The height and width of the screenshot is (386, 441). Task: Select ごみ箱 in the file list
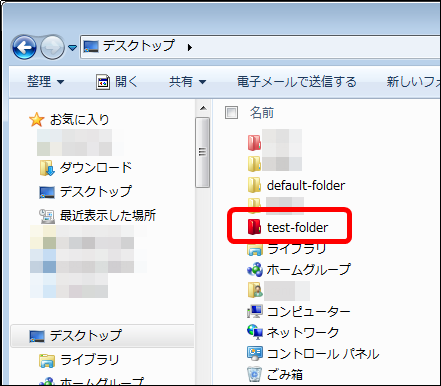(x=285, y=375)
